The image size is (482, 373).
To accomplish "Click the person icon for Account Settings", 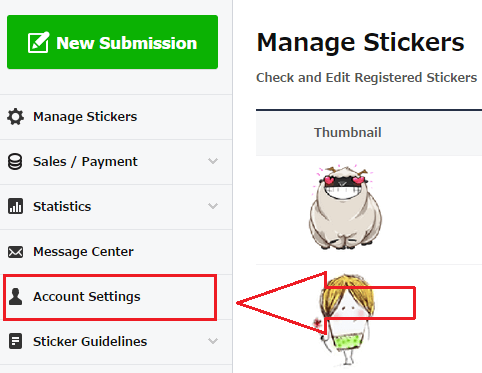I will click(x=15, y=297).
